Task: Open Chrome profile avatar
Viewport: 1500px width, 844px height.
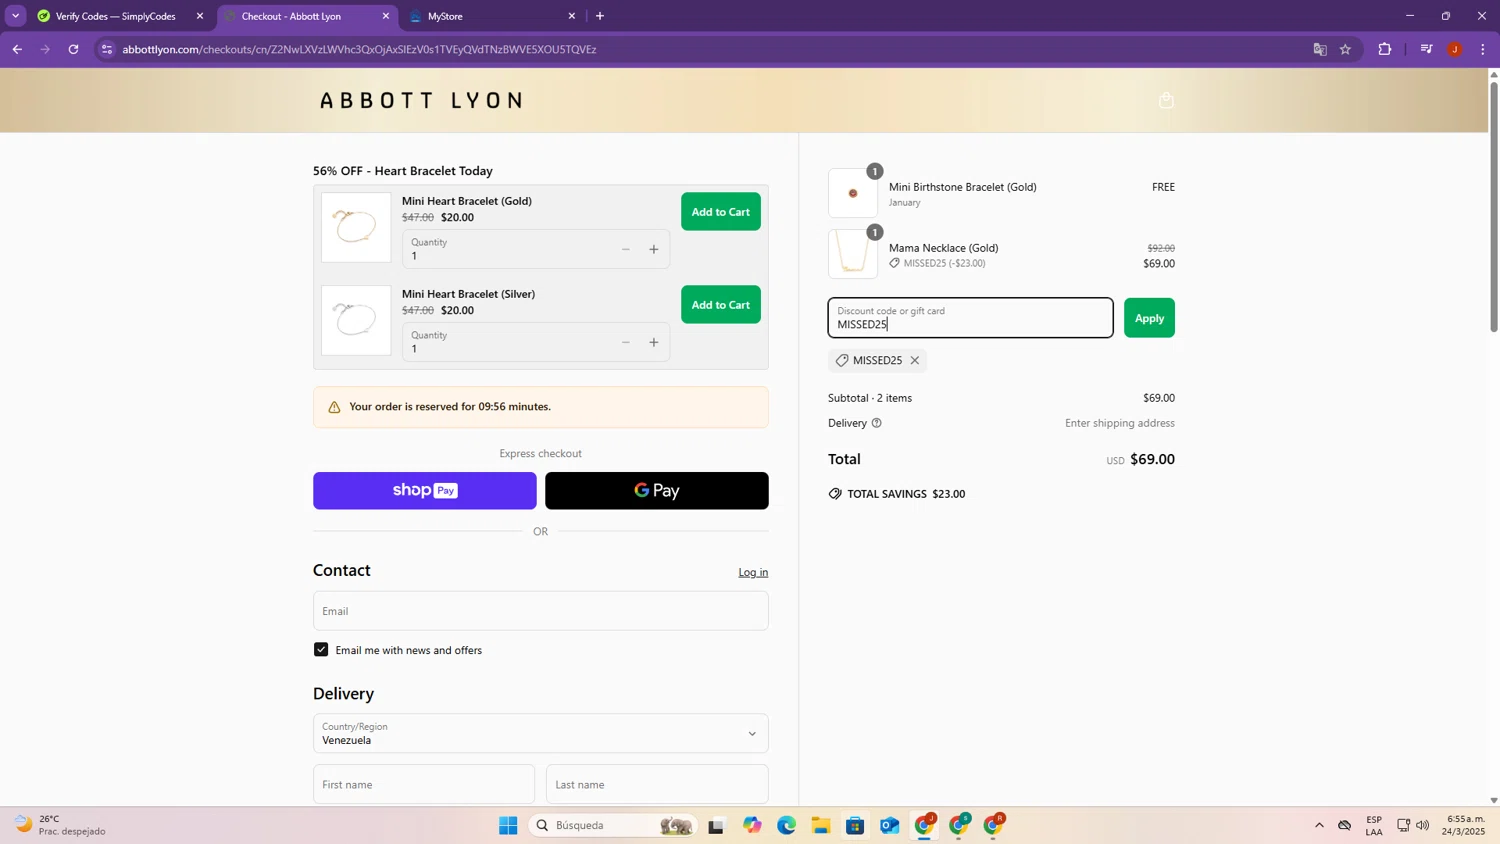Action: (1455, 49)
